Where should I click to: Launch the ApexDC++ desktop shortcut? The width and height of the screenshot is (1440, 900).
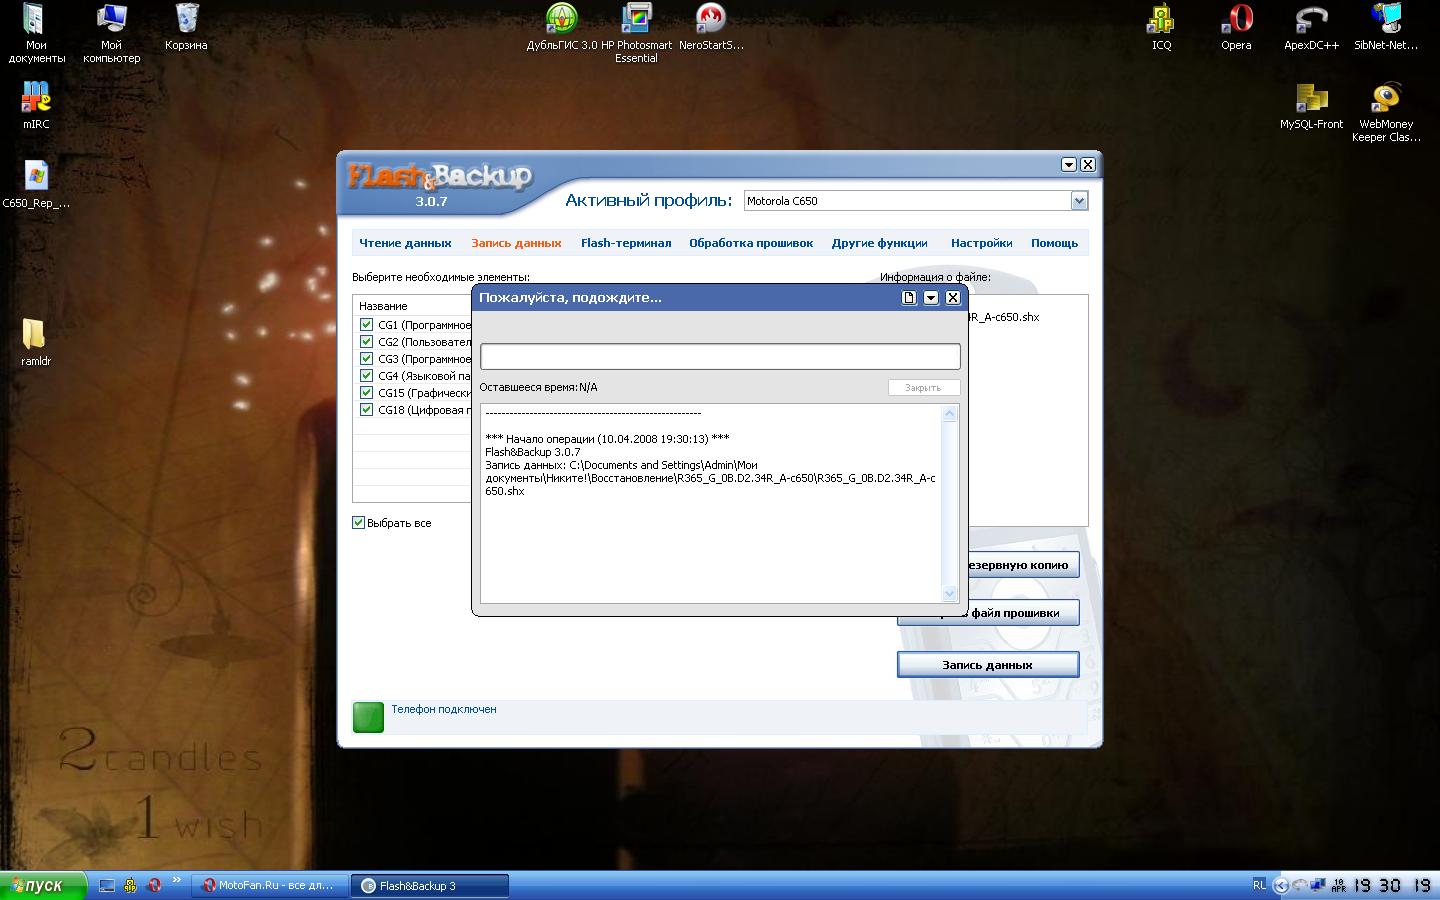(x=1311, y=27)
